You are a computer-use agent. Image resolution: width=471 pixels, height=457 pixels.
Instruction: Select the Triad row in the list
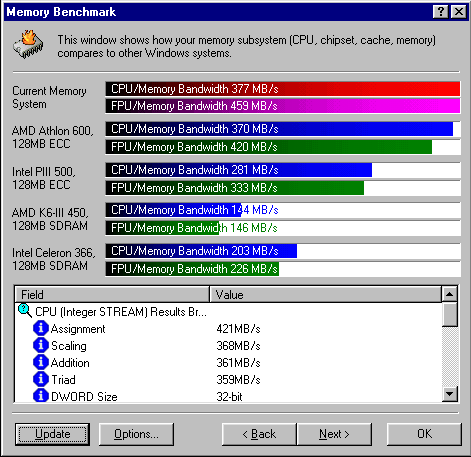pyautogui.click(x=228, y=380)
